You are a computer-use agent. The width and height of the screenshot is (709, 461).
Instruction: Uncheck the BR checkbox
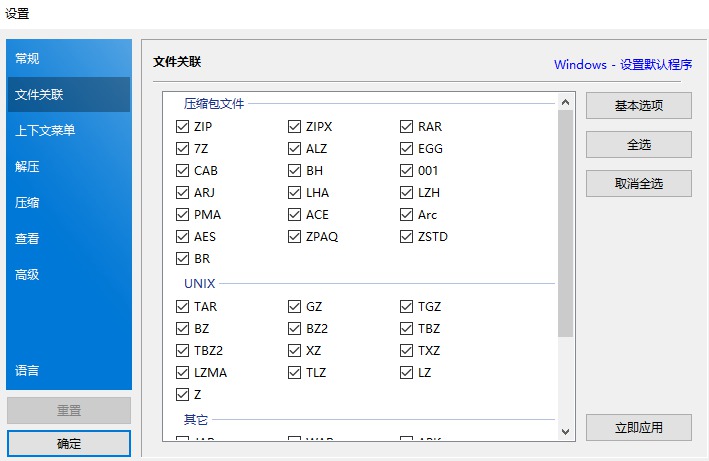point(182,259)
